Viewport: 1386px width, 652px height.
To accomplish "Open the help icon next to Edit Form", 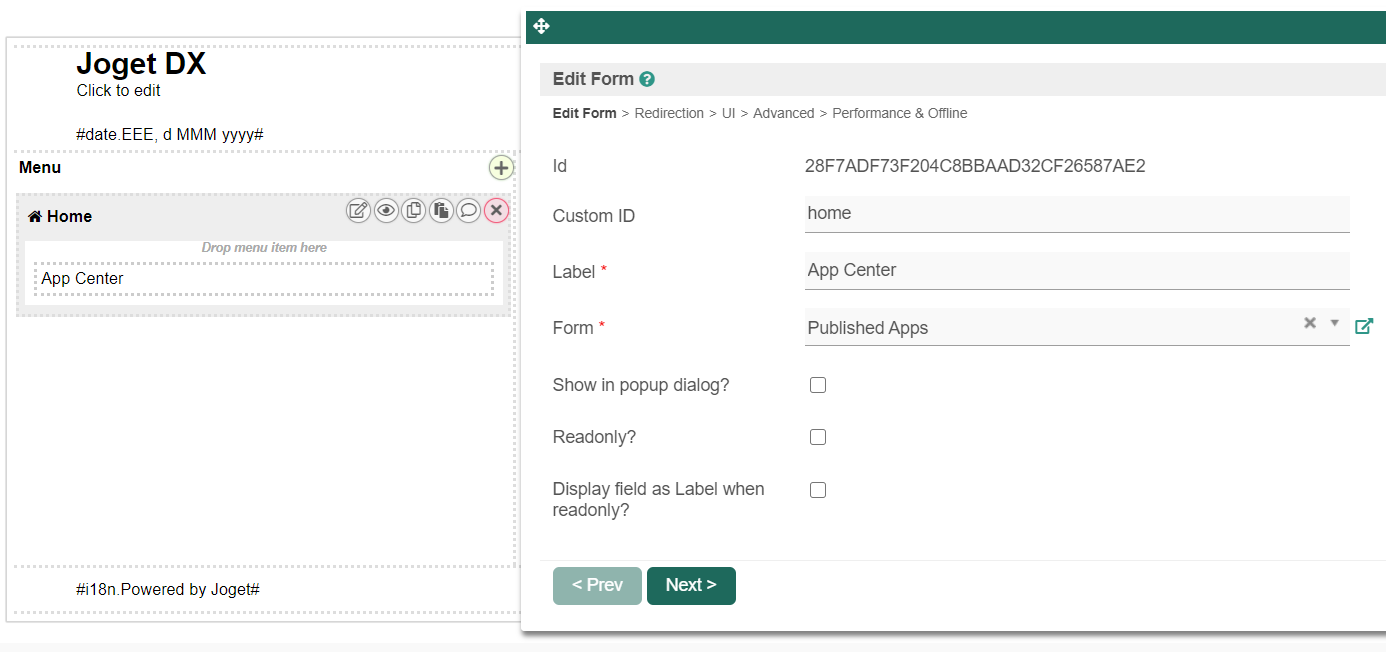I will (x=647, y=79).
